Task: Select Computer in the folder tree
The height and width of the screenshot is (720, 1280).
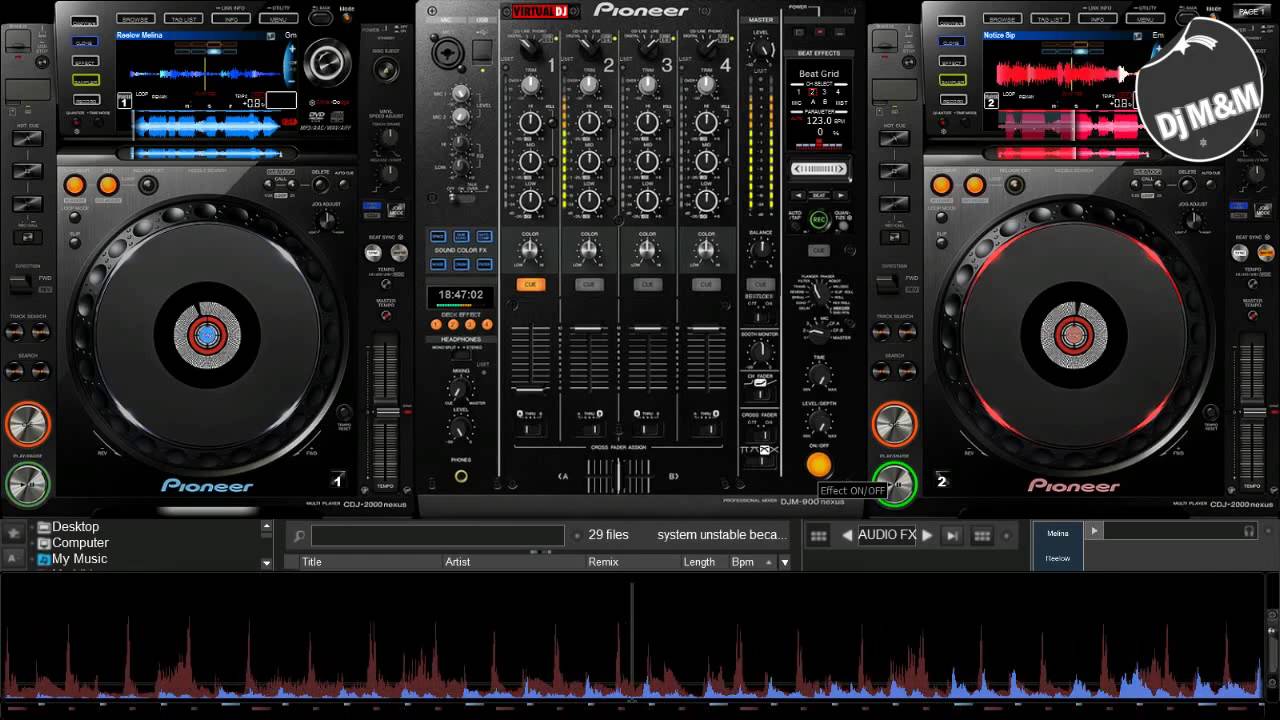Action: pos(80,543)
